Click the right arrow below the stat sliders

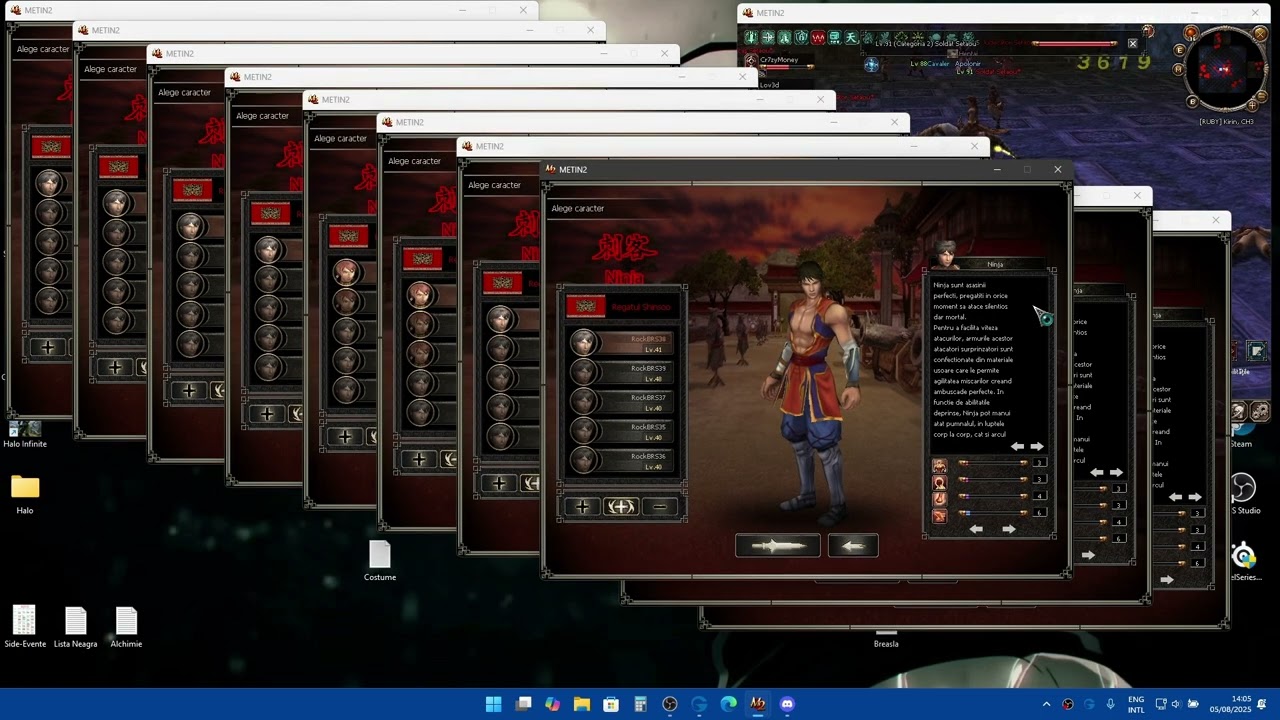click(x=1008, y=529)
